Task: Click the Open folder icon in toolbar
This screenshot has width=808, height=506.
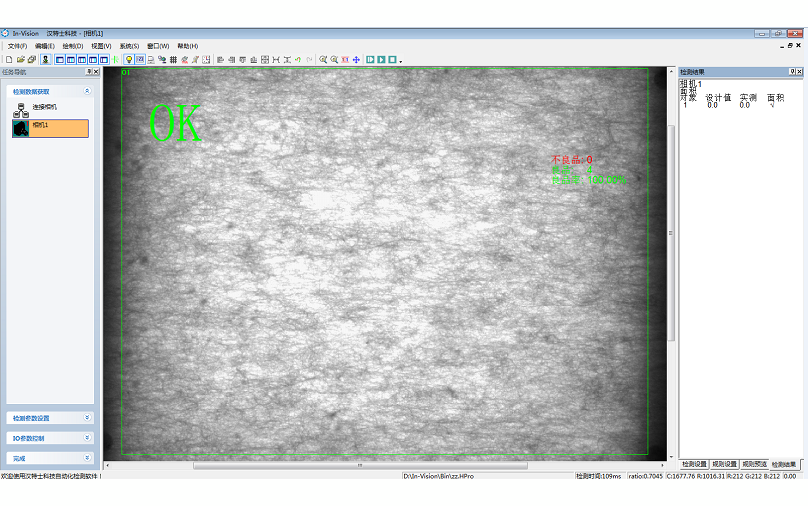Action: (20, 60)
